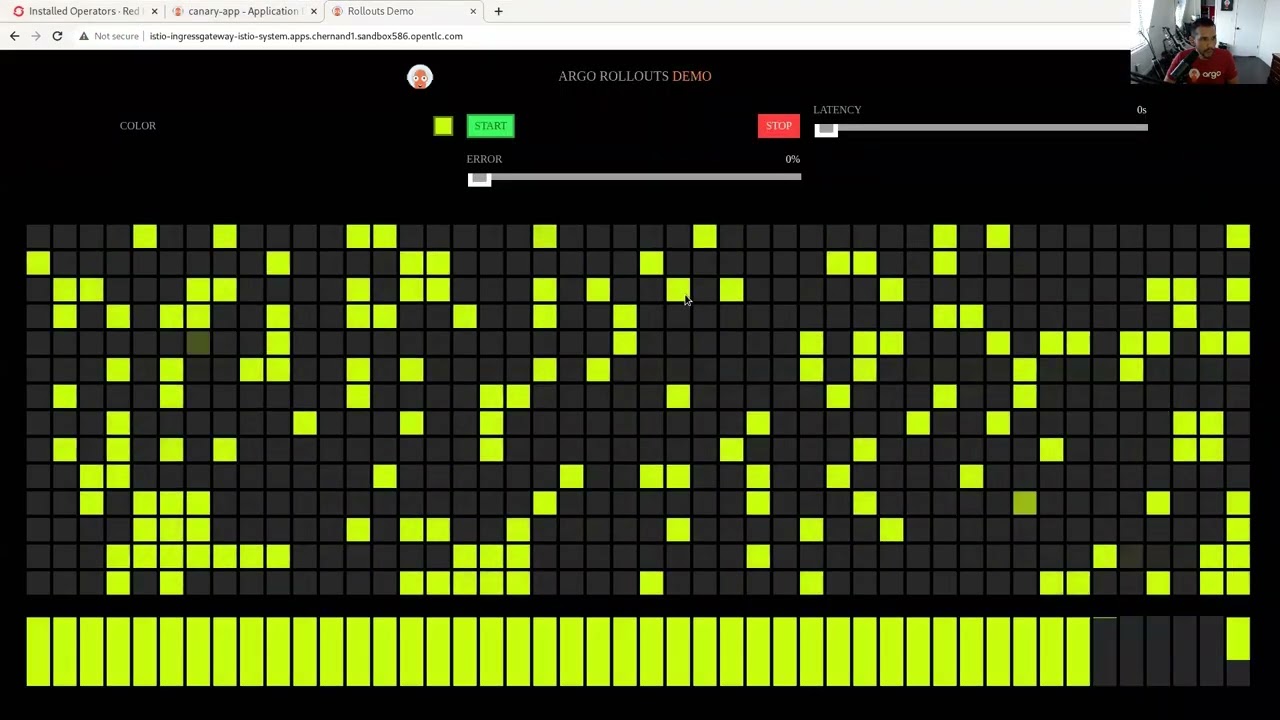Screen dimensions: 1280x720
Task: Switch to the Installed Operators tab
Action: pyautogui.click(x=84, y=11)
